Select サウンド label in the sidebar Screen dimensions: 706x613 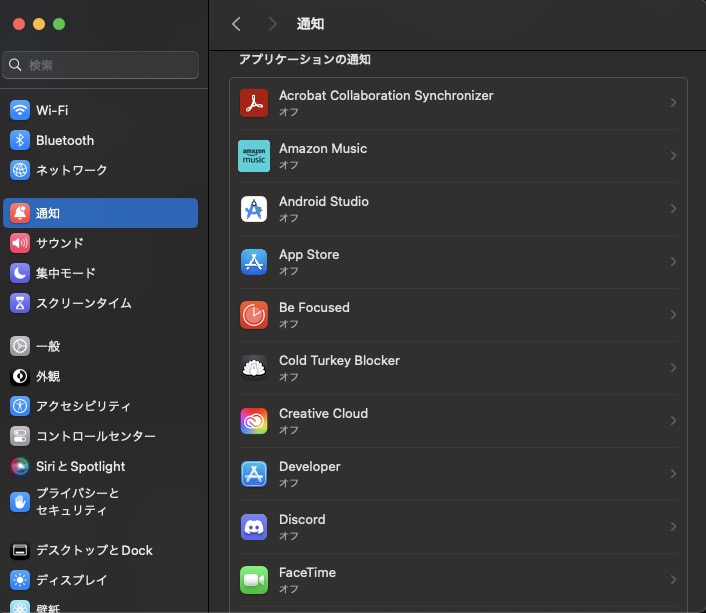(x=60, y=243)
